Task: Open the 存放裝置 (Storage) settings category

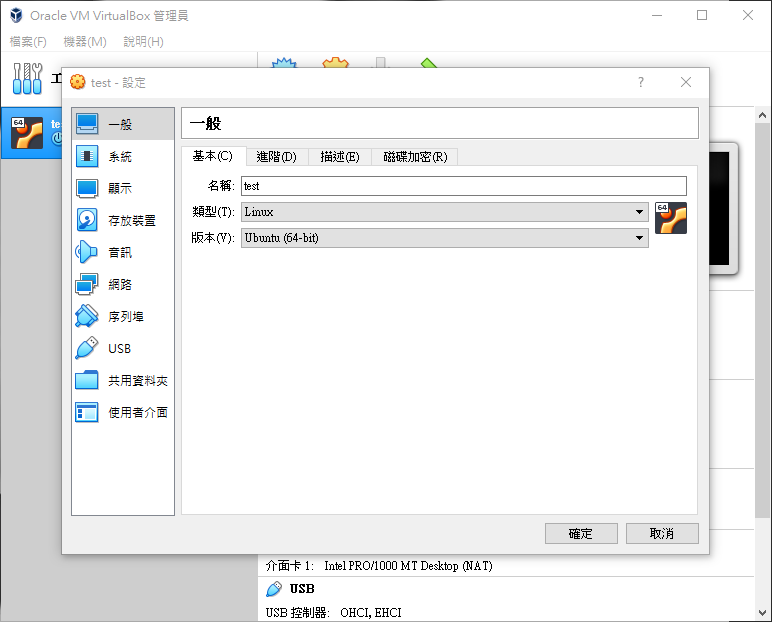Action: [123, 220]
